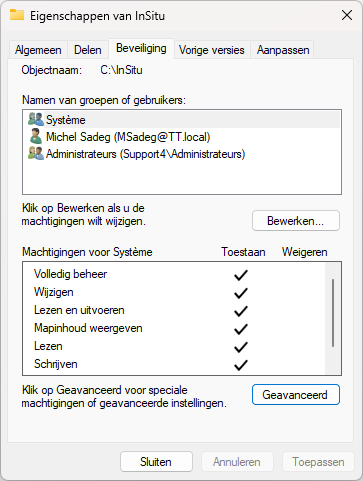Open Geavanceerd permission settings
This screenshot has width=363, height=481.
296,395
